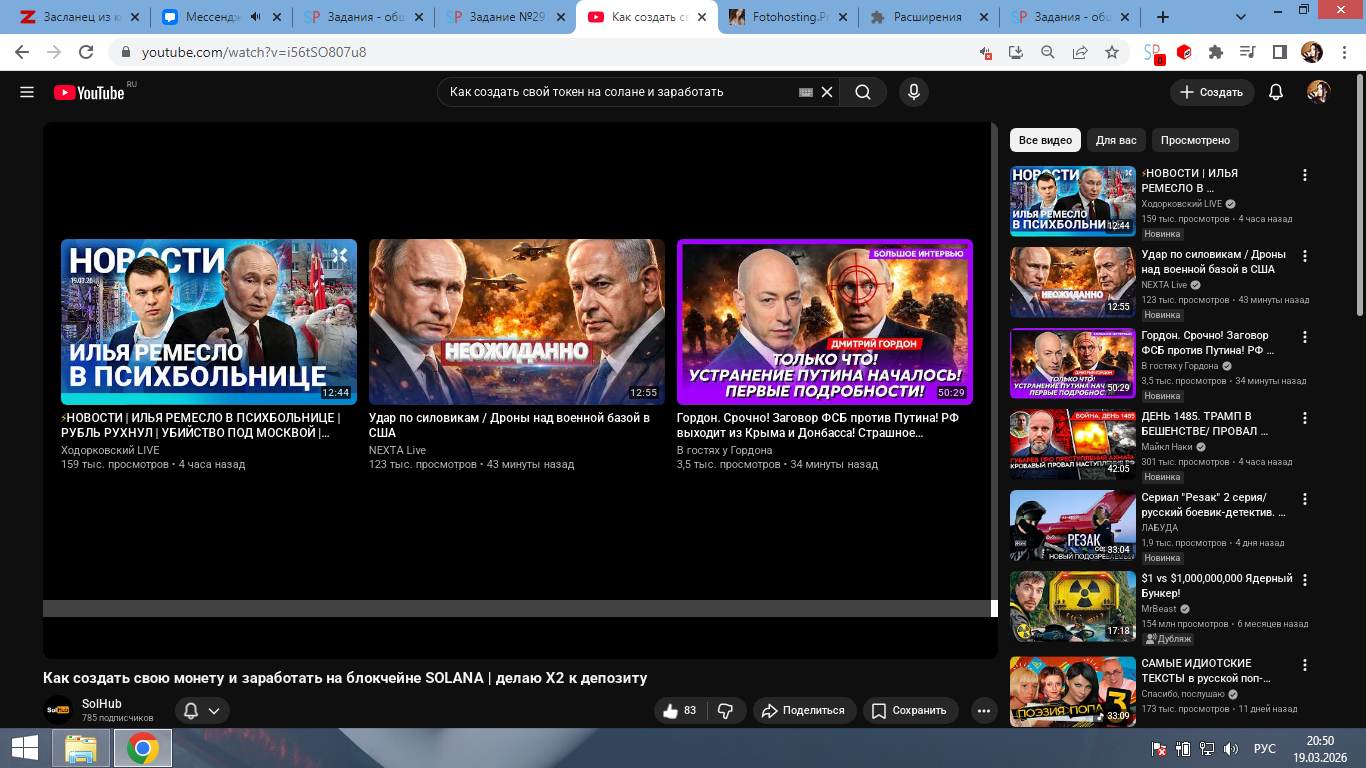The image size is (1366, 768).
Task: Open the on-screen keyboard in YouTube search
Action: click(x=806, y=92)
